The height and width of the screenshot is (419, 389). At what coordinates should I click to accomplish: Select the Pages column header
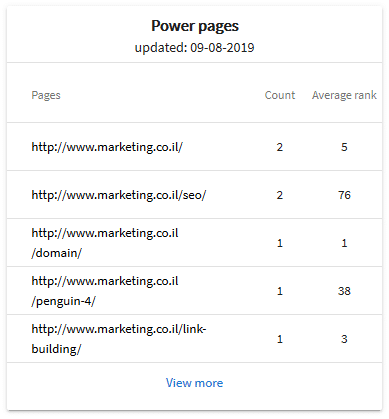tap(46, 95)
